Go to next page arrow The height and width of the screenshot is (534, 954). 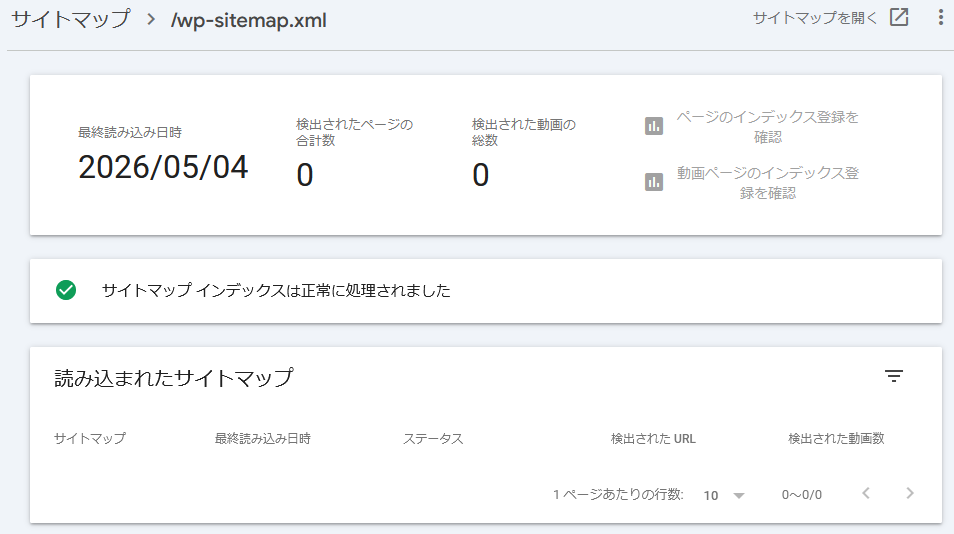pyautogui.click(x=910, y=493)
